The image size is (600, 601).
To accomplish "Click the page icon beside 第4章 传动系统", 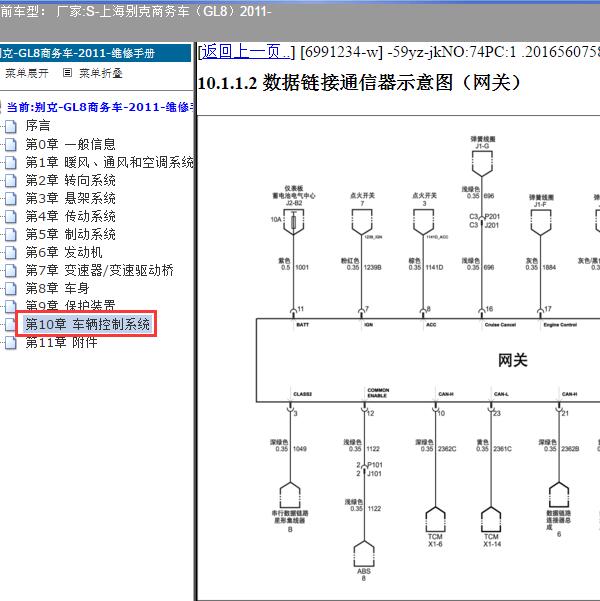I will coord(11,217).
